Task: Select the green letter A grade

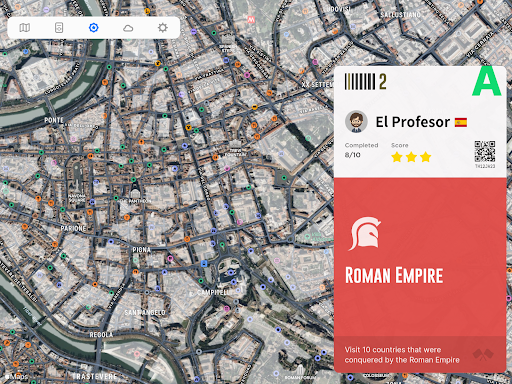Action: tap(487, 81)
